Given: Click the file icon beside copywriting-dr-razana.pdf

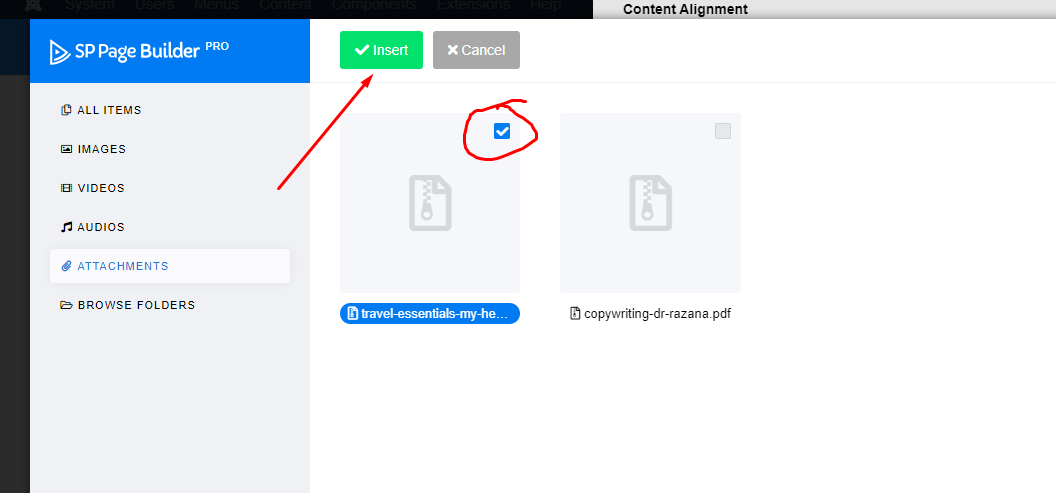Looking at the screenshot, I should pyautogui.click(x=575, y=313).
